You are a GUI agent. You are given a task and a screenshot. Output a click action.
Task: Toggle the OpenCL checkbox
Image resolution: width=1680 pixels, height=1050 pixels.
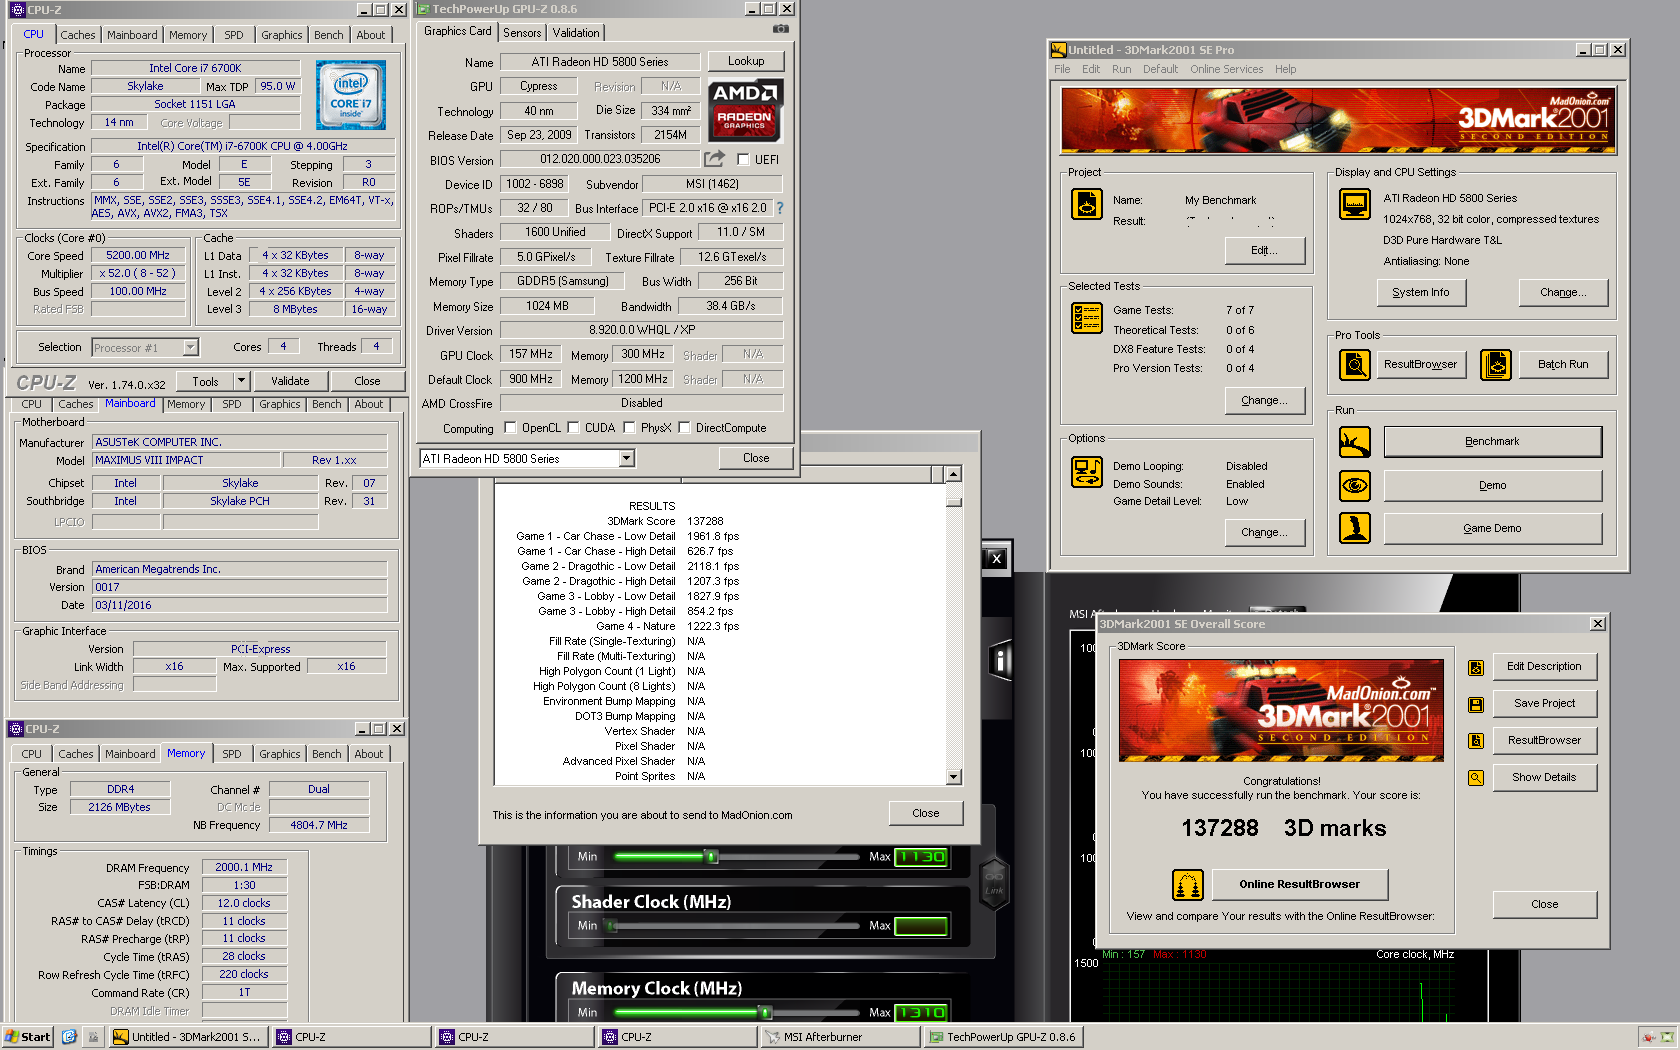coord(510,427)
